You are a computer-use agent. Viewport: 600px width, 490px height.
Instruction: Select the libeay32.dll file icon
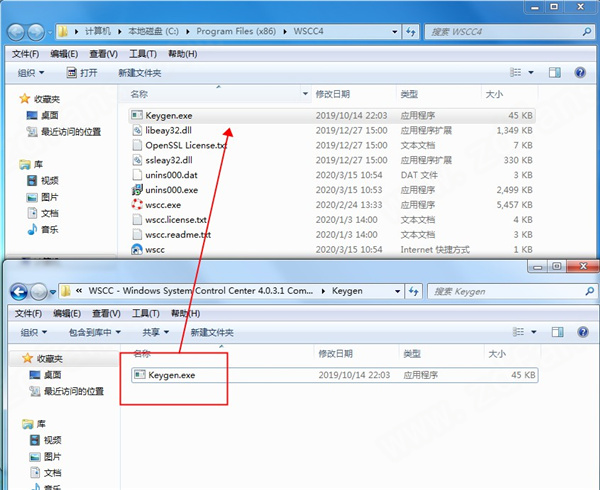point(137,130)
